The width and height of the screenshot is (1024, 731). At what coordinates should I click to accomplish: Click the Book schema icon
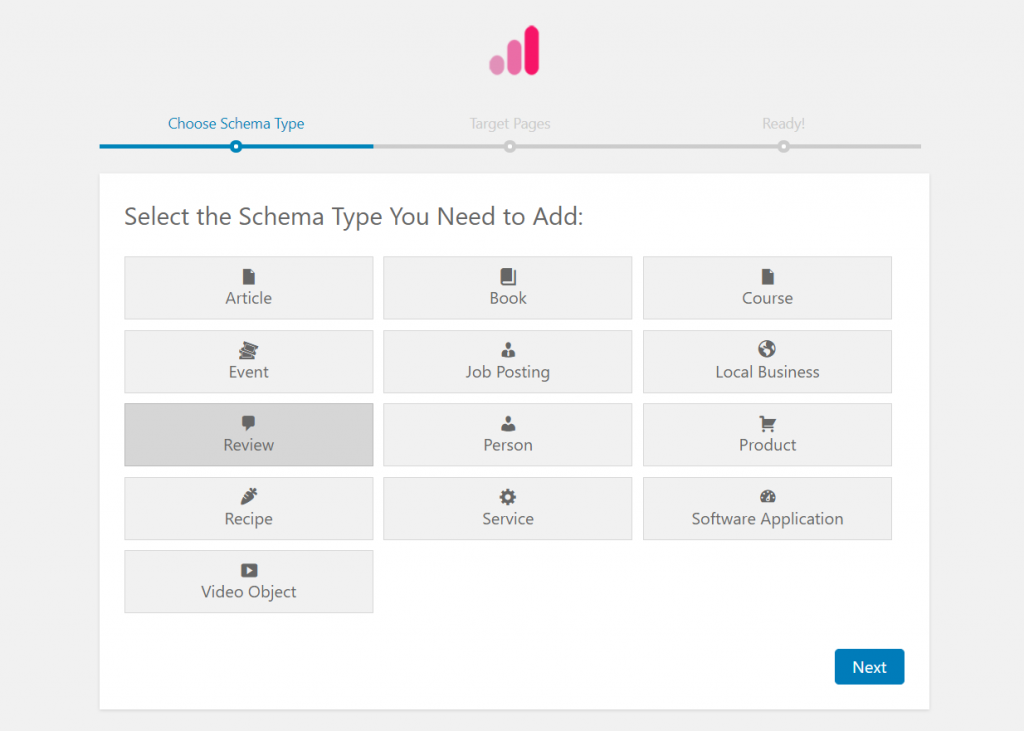[x=507, y=277]
